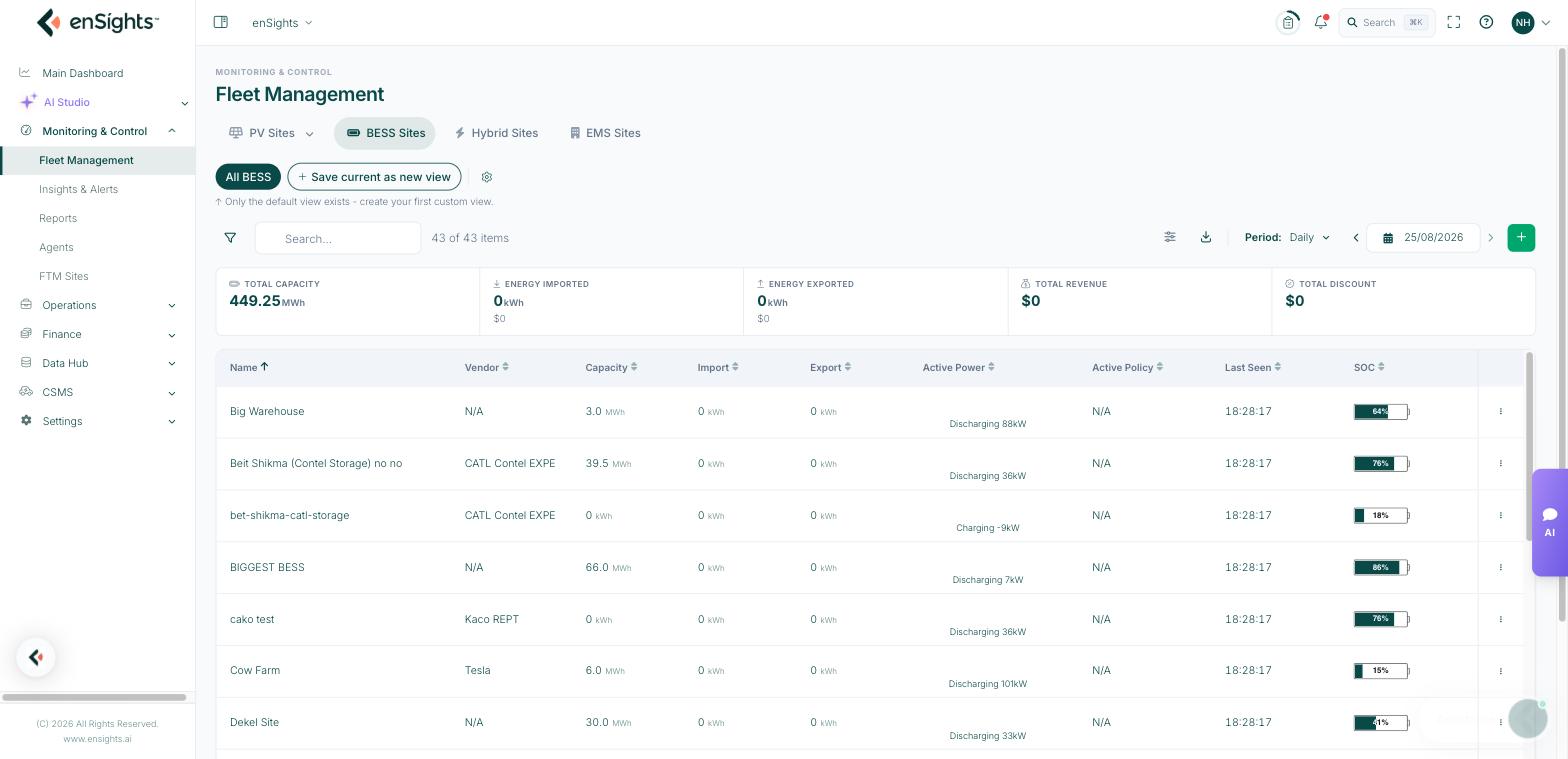Viewport: 1568px width, 759px height.
Task: Download the BESS sites table
Action: click(x=1206, y=237)
